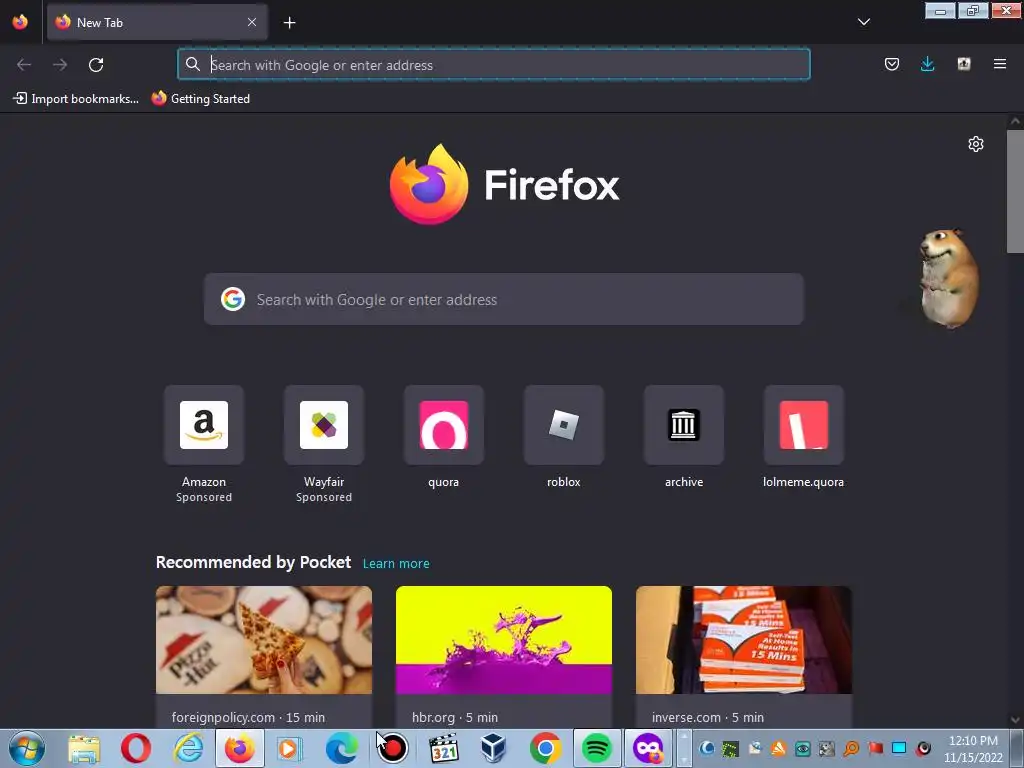Open the Downloads panel
Image resolution: width=1024 pixels, height=768 pixels.
[x=927, y=64]
